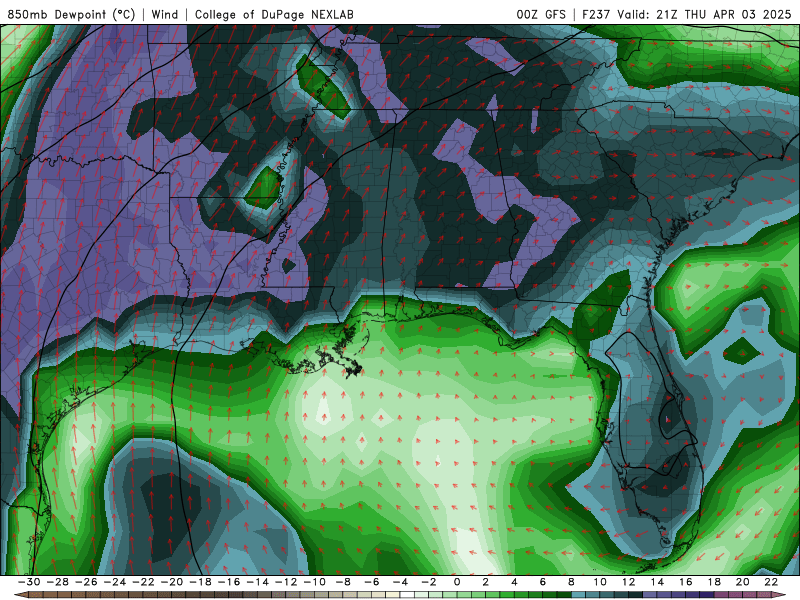Click the -20 colorbar label

(x=172, y=582)
